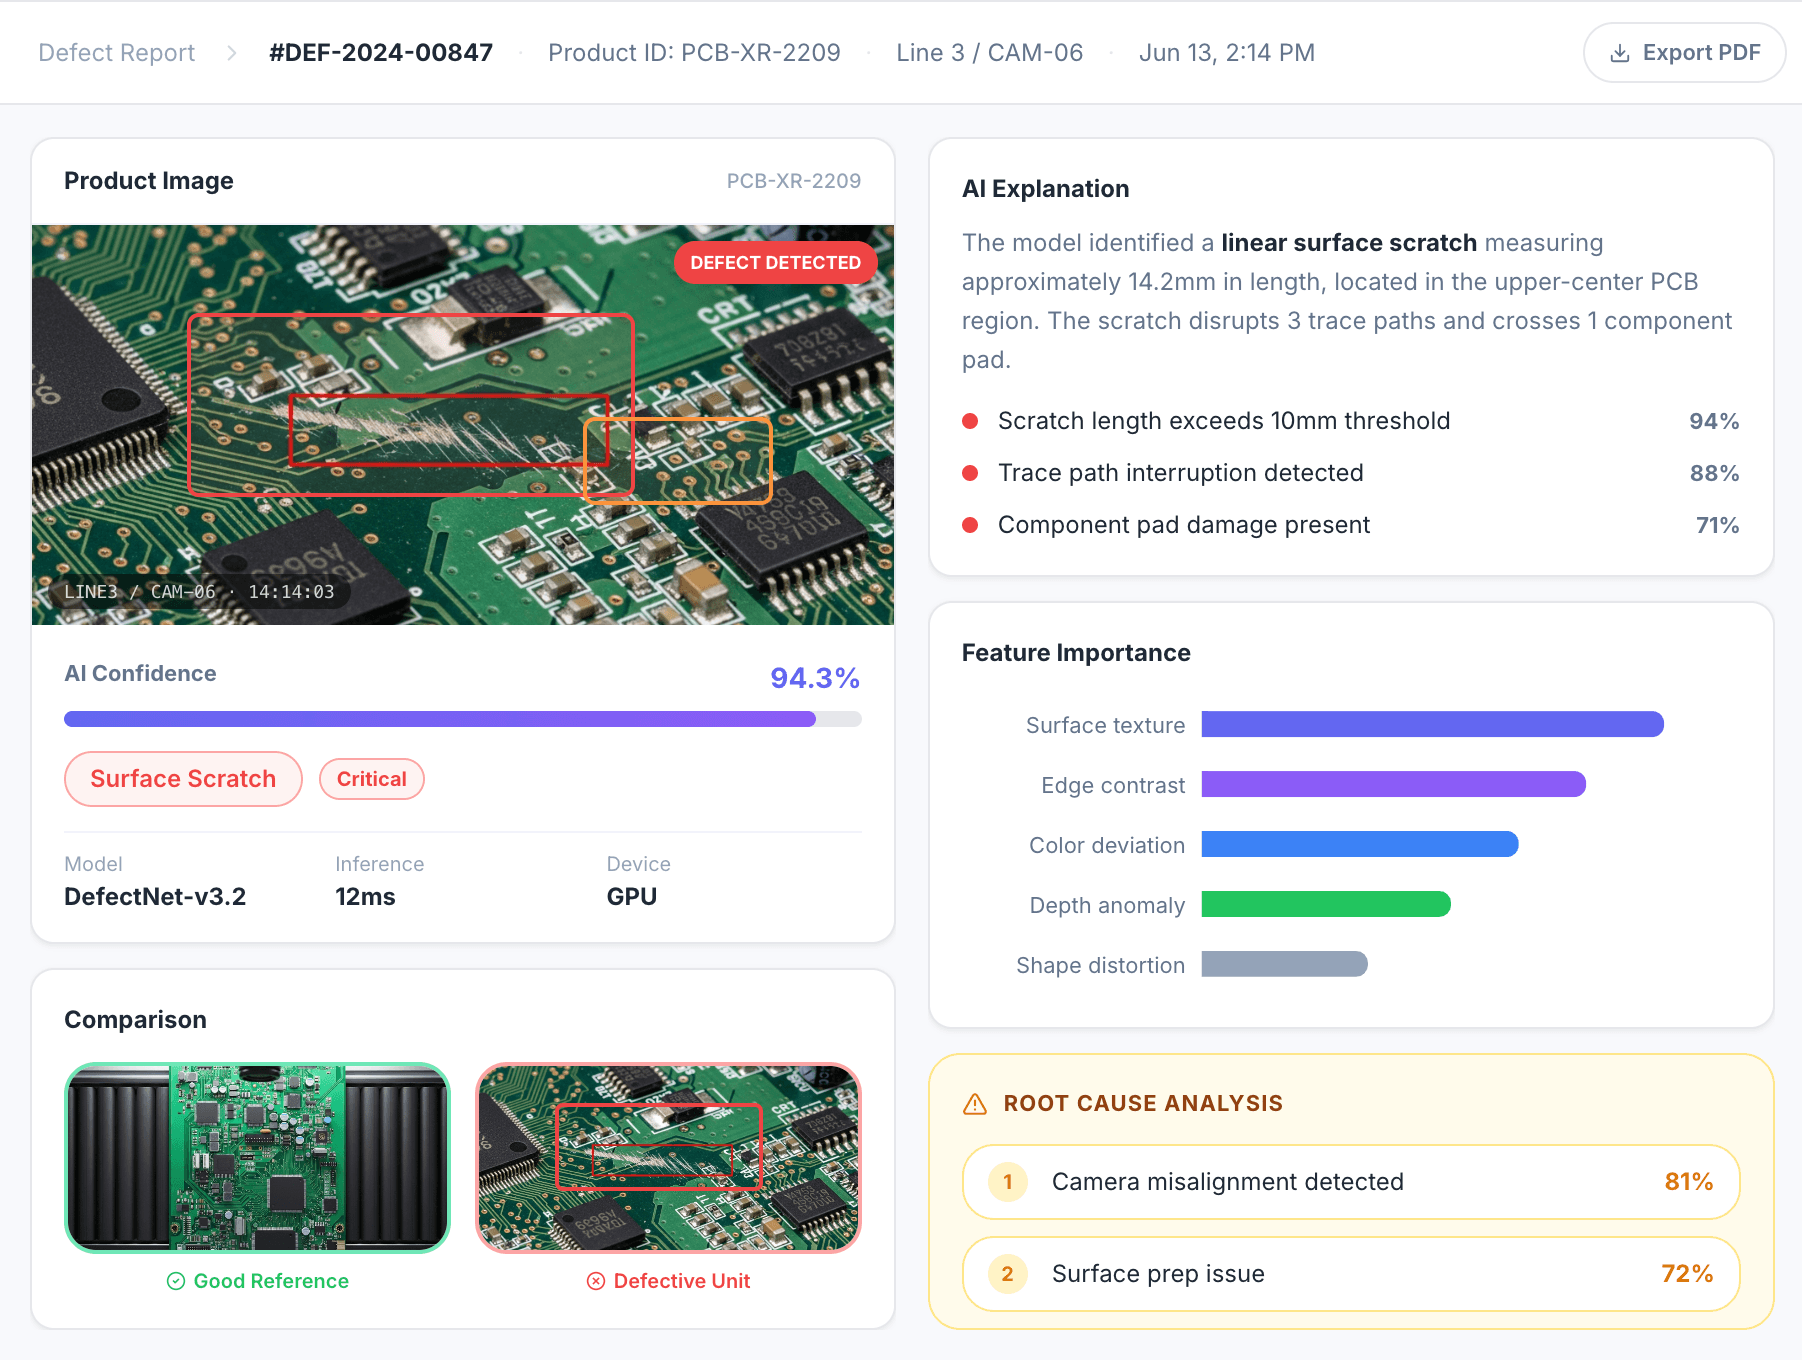Viewport: 1802px width, 1360px height.
Task: Open the Defective Unit thumbnail image
Action: (668, 1158)
